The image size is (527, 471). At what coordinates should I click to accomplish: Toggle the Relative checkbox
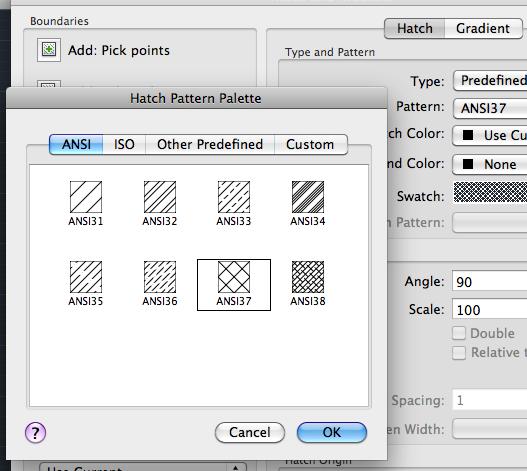pos(459,353)
